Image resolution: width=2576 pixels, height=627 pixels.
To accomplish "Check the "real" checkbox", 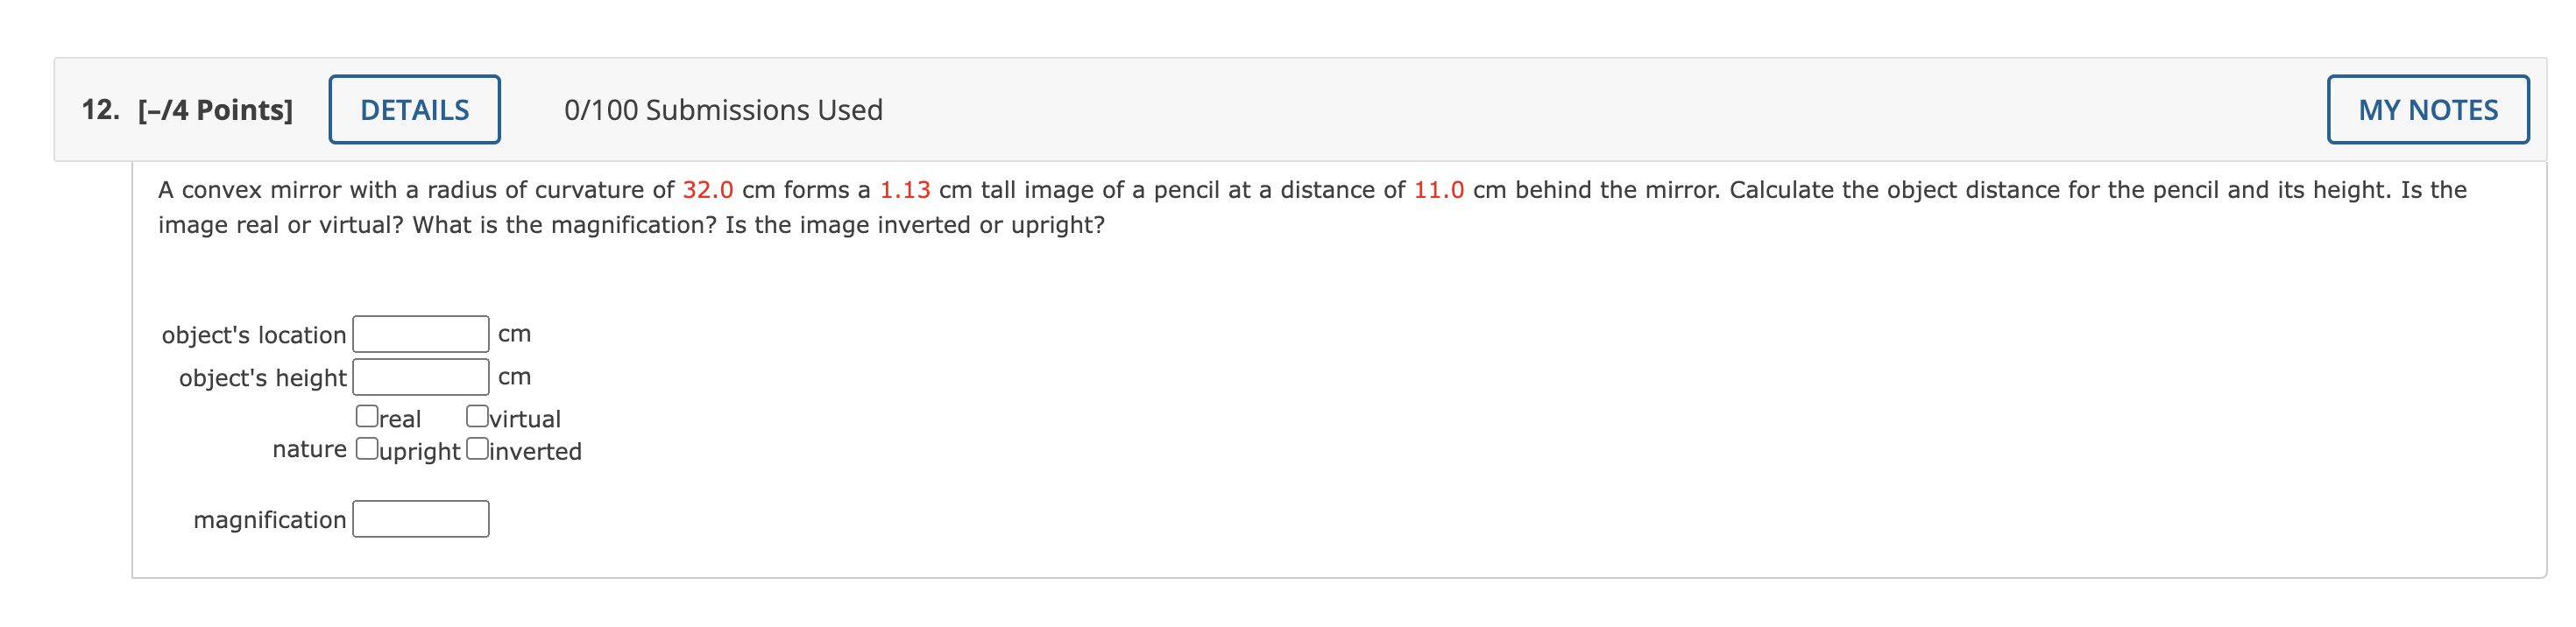I will [x=366, y=415].
